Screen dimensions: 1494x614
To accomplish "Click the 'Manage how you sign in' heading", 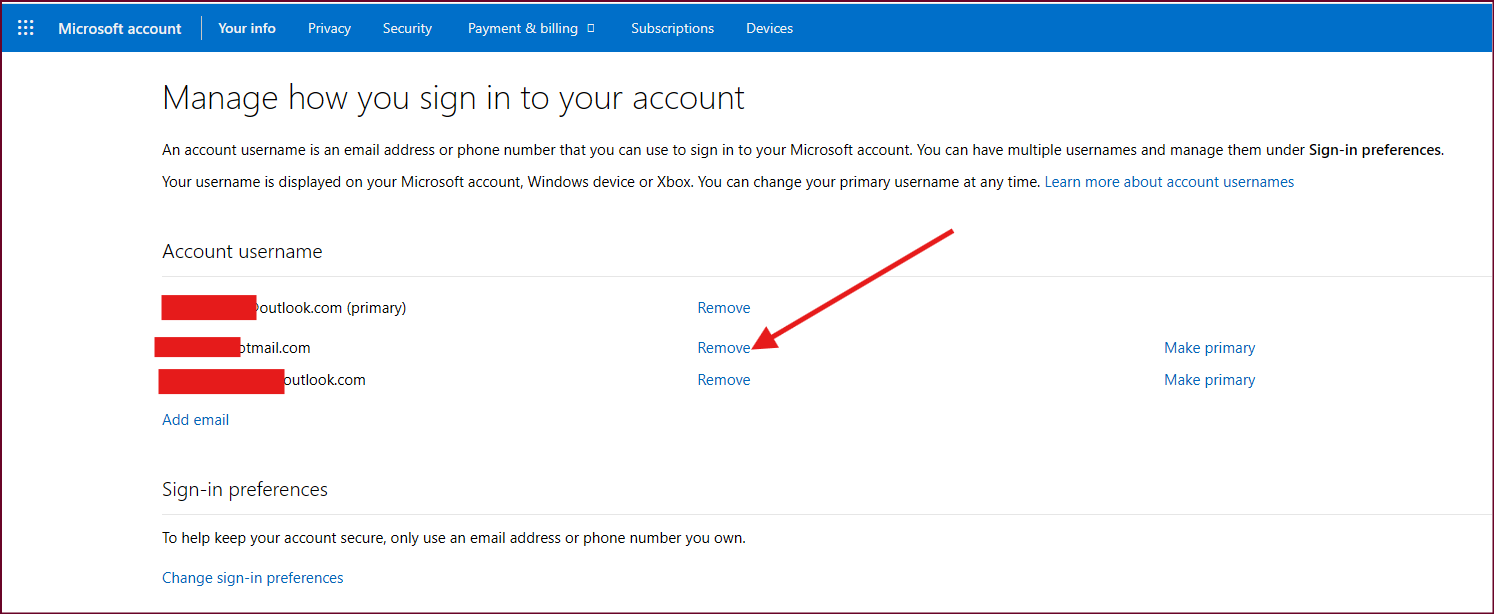I will pos(453,98).
